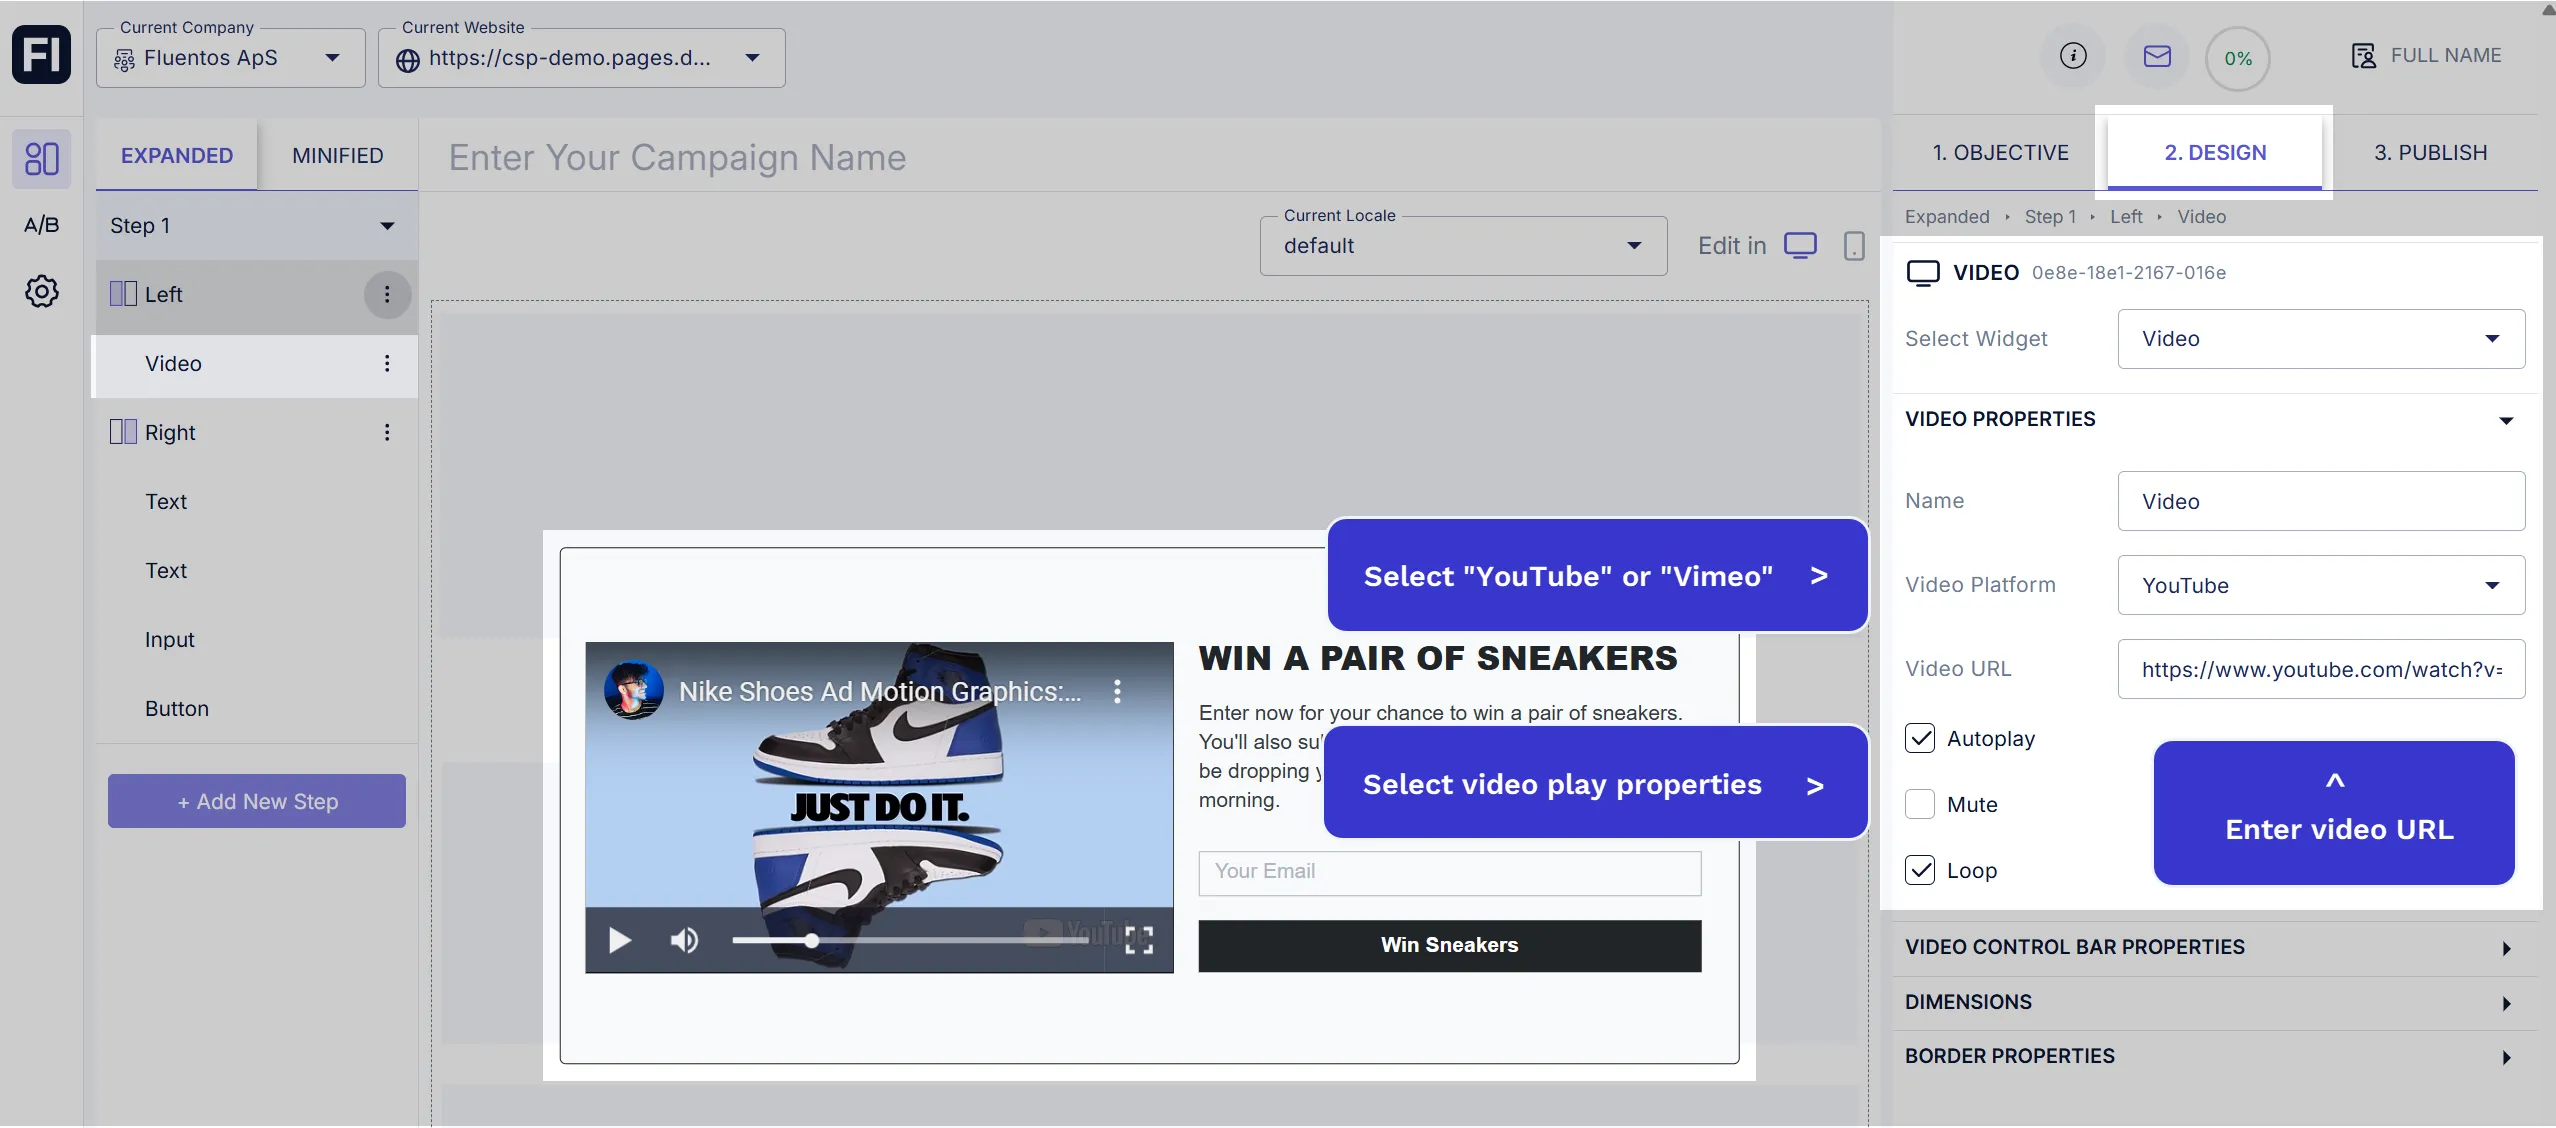Go to the 2. DESIGN tab

[x=2215, y=152]
